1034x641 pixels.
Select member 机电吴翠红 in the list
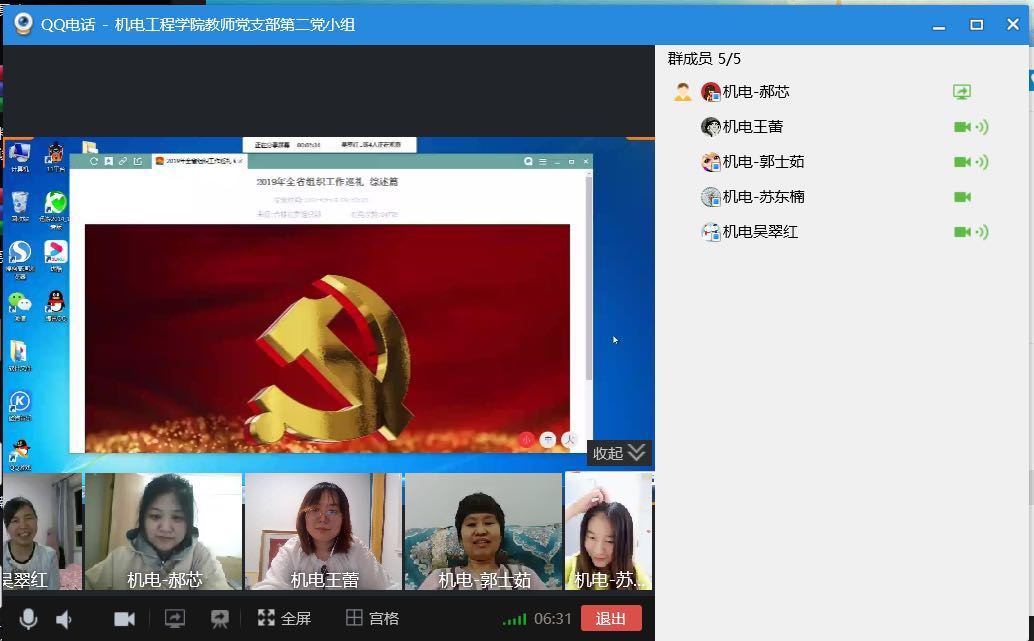760,232
